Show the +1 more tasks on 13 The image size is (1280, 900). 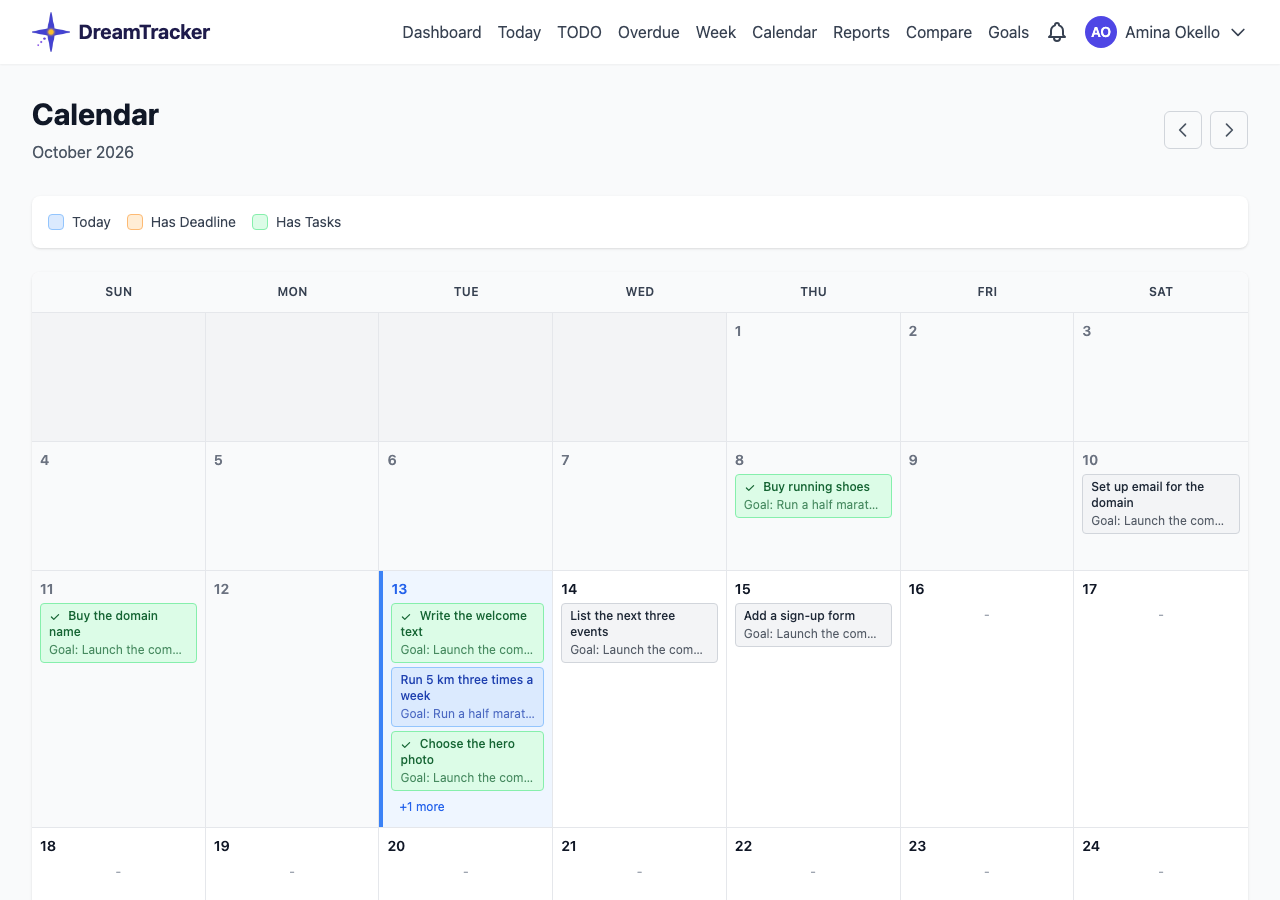pyautogui.click(x=422, y=807)
